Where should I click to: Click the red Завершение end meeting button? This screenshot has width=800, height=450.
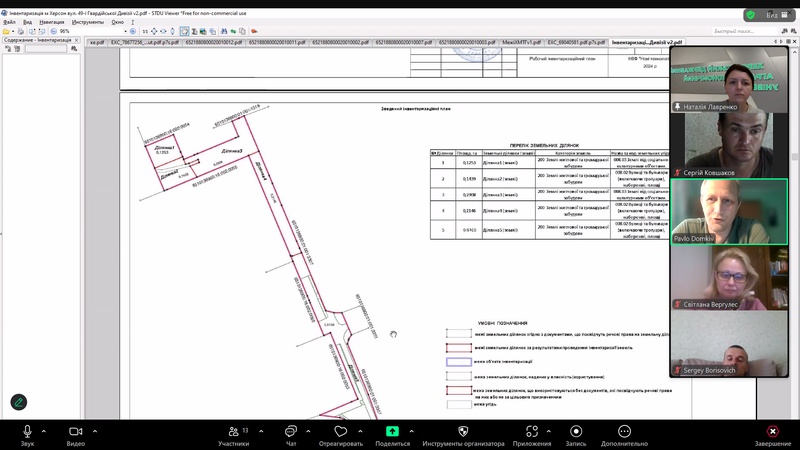tap(772, 430)
